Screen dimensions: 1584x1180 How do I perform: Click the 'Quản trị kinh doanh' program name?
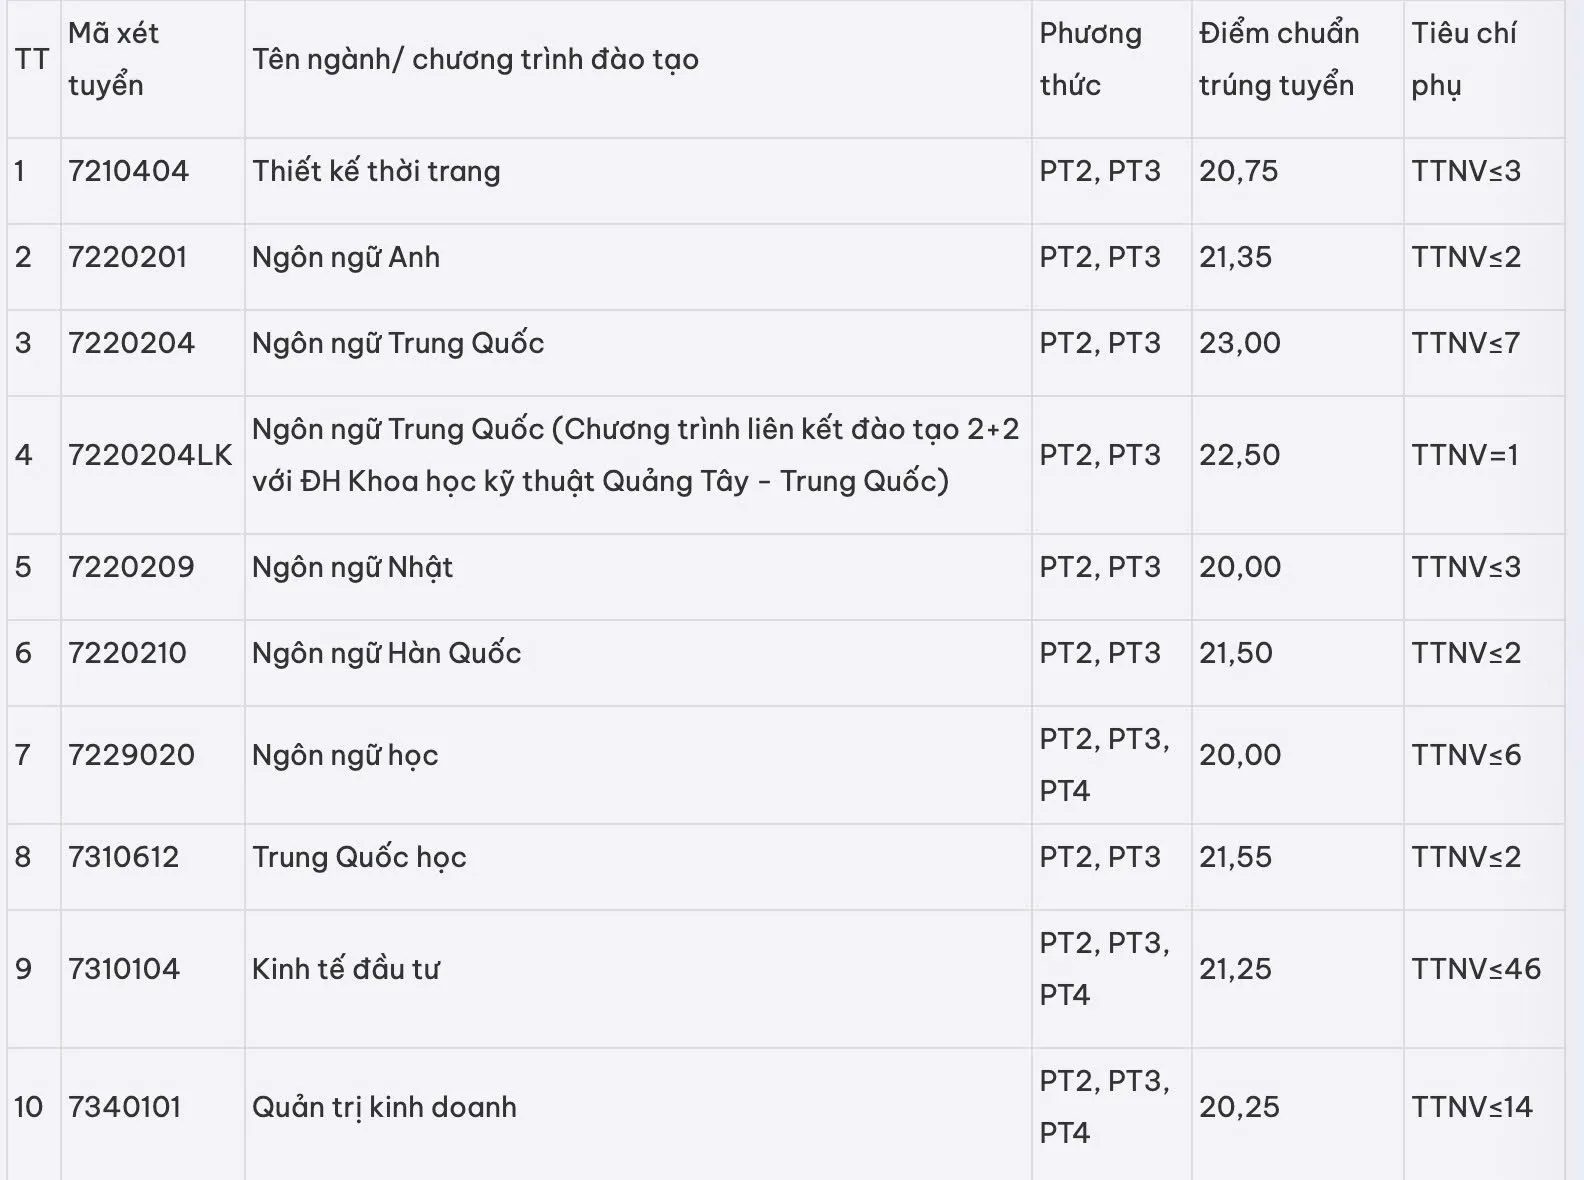(x=384, y=1107)
